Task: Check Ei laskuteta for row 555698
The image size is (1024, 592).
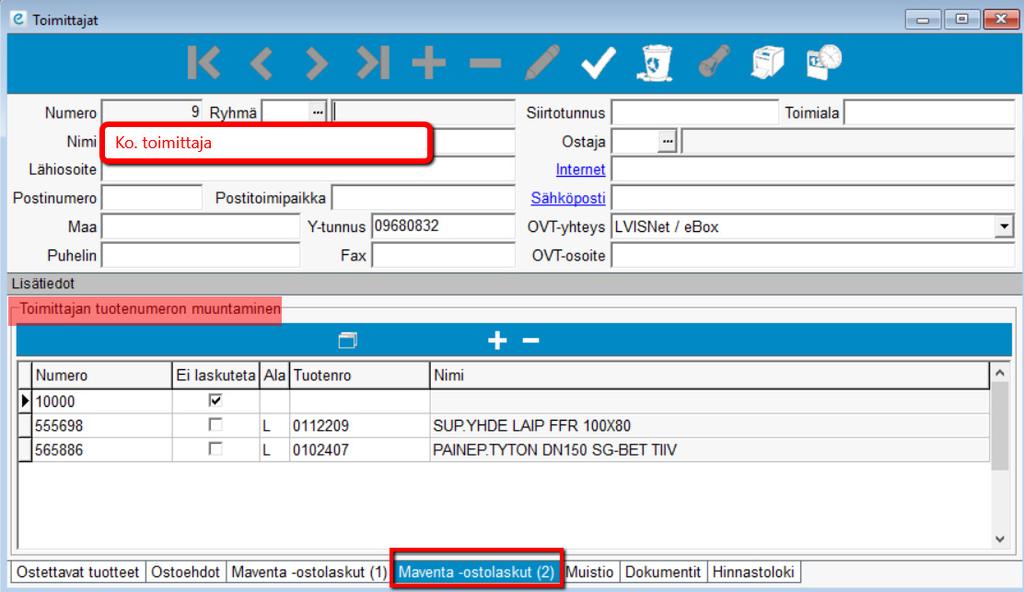Action: [215, 425]
